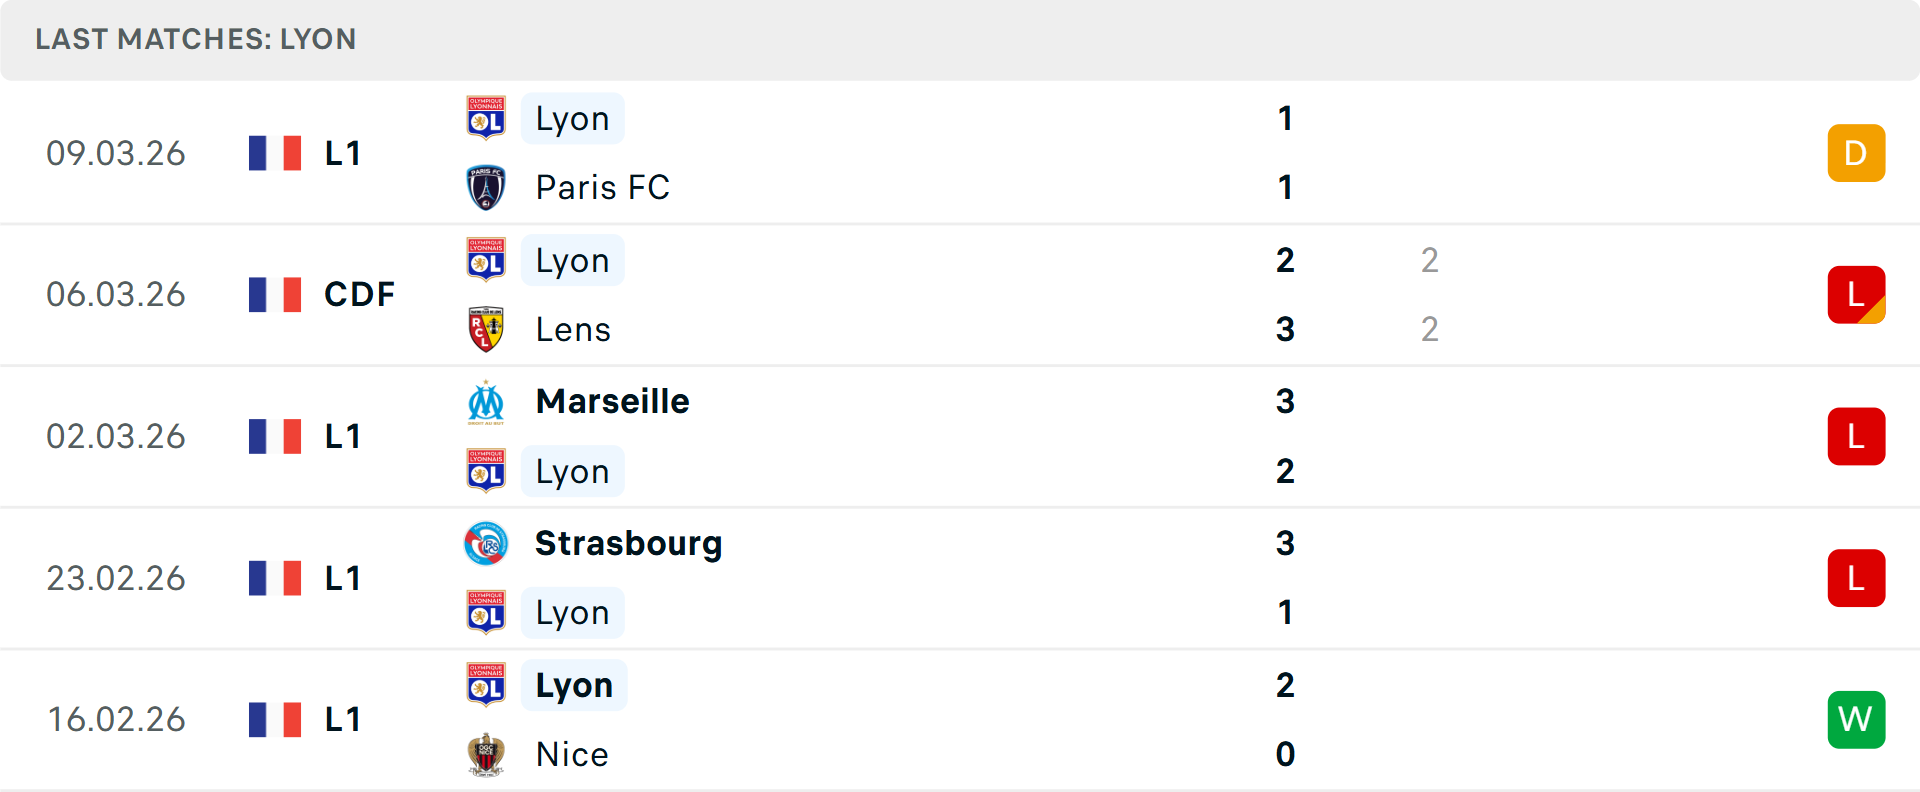This screenshot has height=792, width=1920.
Task: Click the green W win badge
Action: pos(1856,720)
